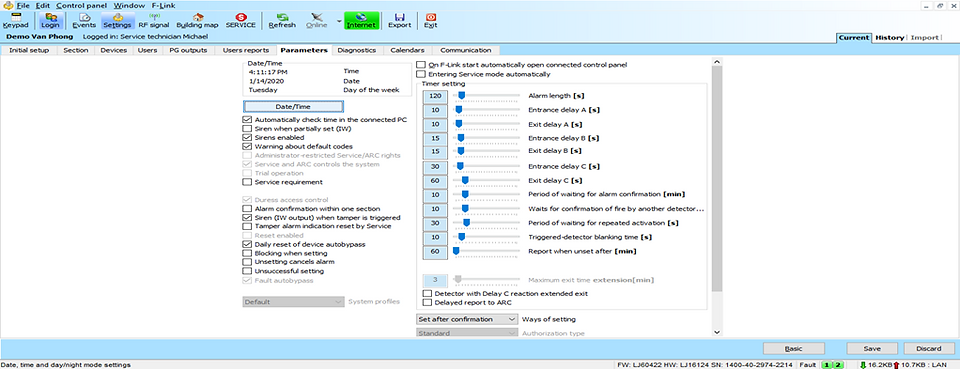
Task: Click the Entrance delay C value field
Action: [436, 166]
